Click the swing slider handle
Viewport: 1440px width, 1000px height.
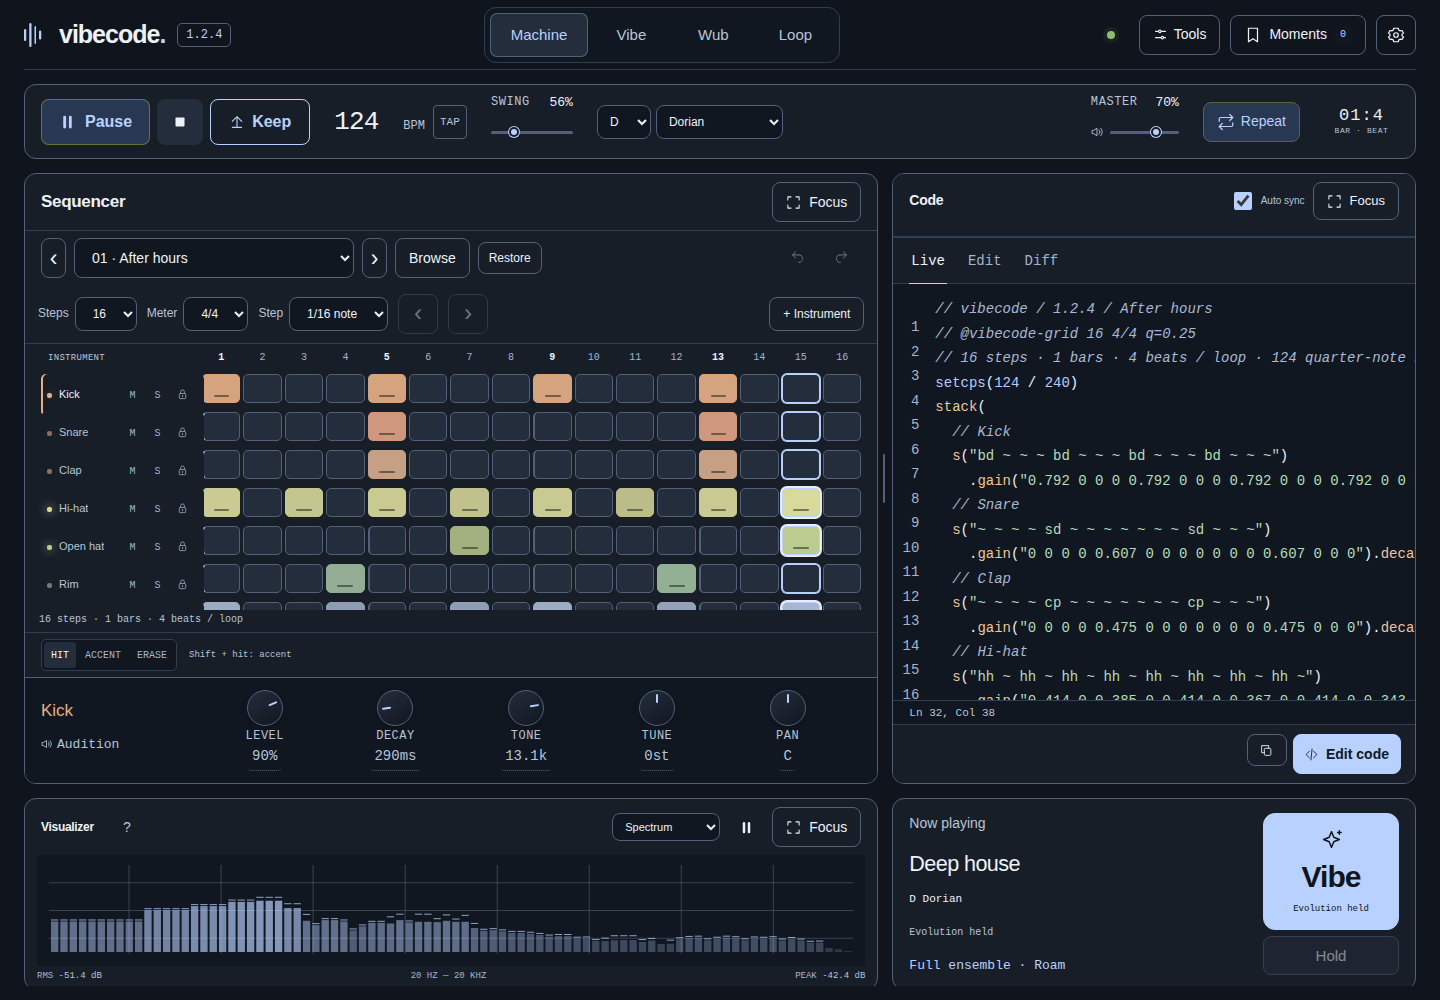(514, 132)
